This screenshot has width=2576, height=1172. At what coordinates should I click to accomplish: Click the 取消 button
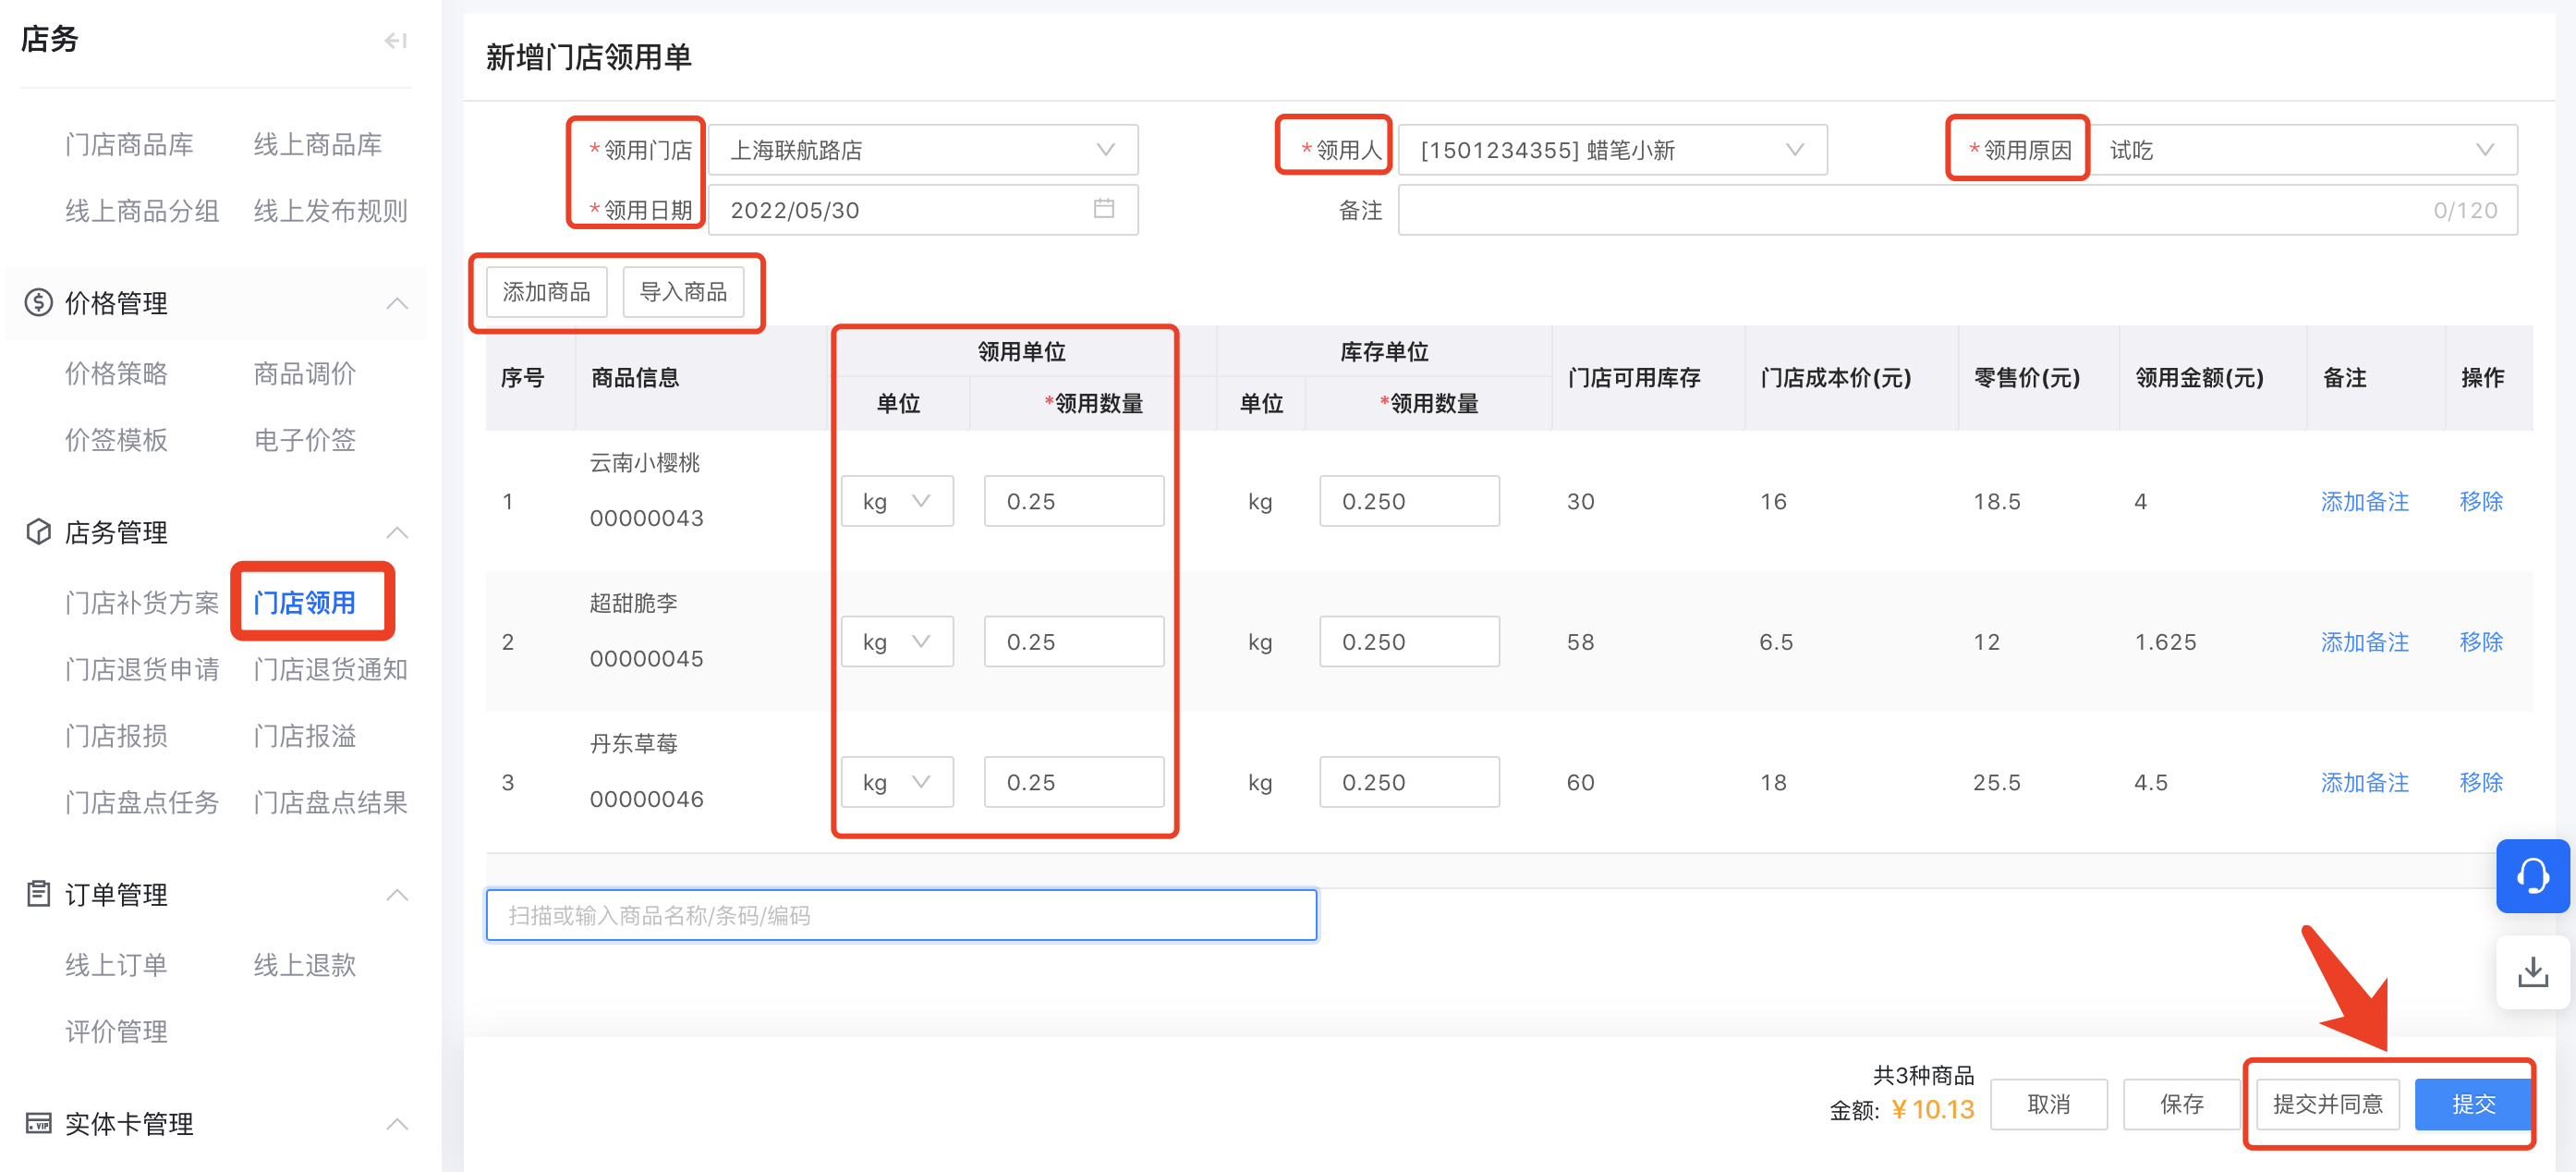click(x=2048, y=1104)
